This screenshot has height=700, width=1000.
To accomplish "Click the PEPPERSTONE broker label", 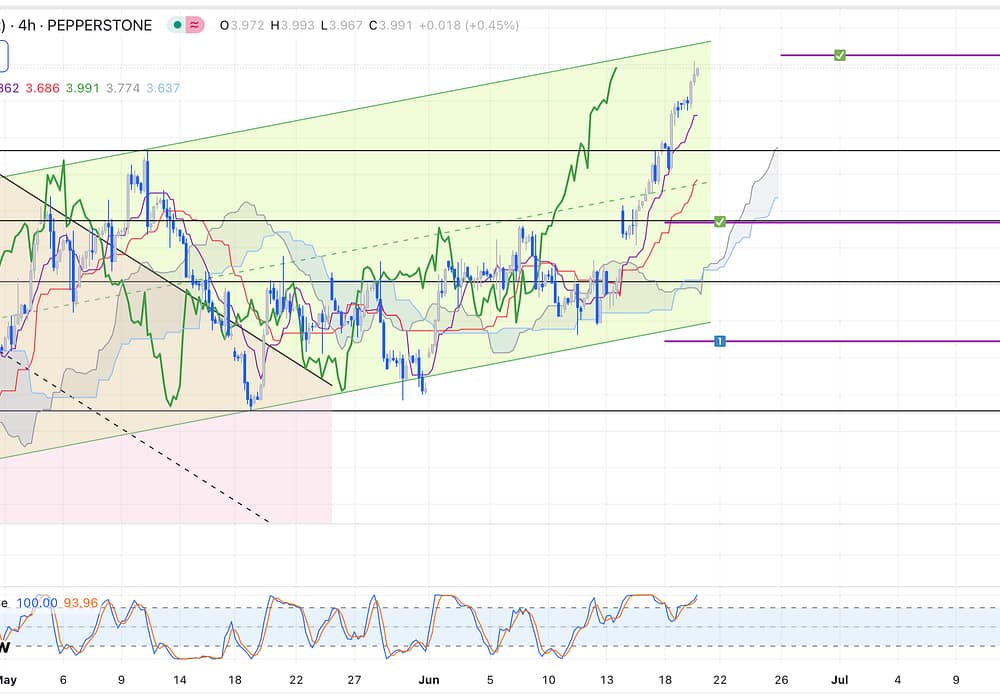I will pyautogui.click(x=103, y=25).
